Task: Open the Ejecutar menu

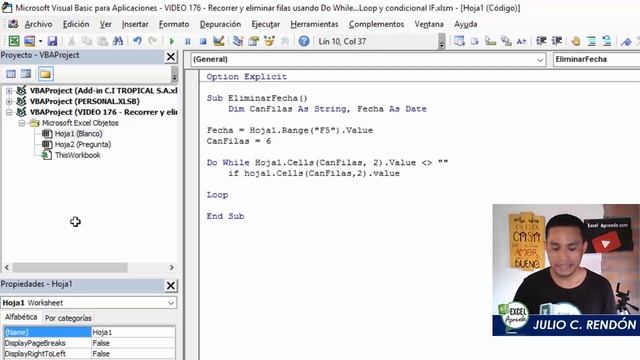Action: click(266, 24)
